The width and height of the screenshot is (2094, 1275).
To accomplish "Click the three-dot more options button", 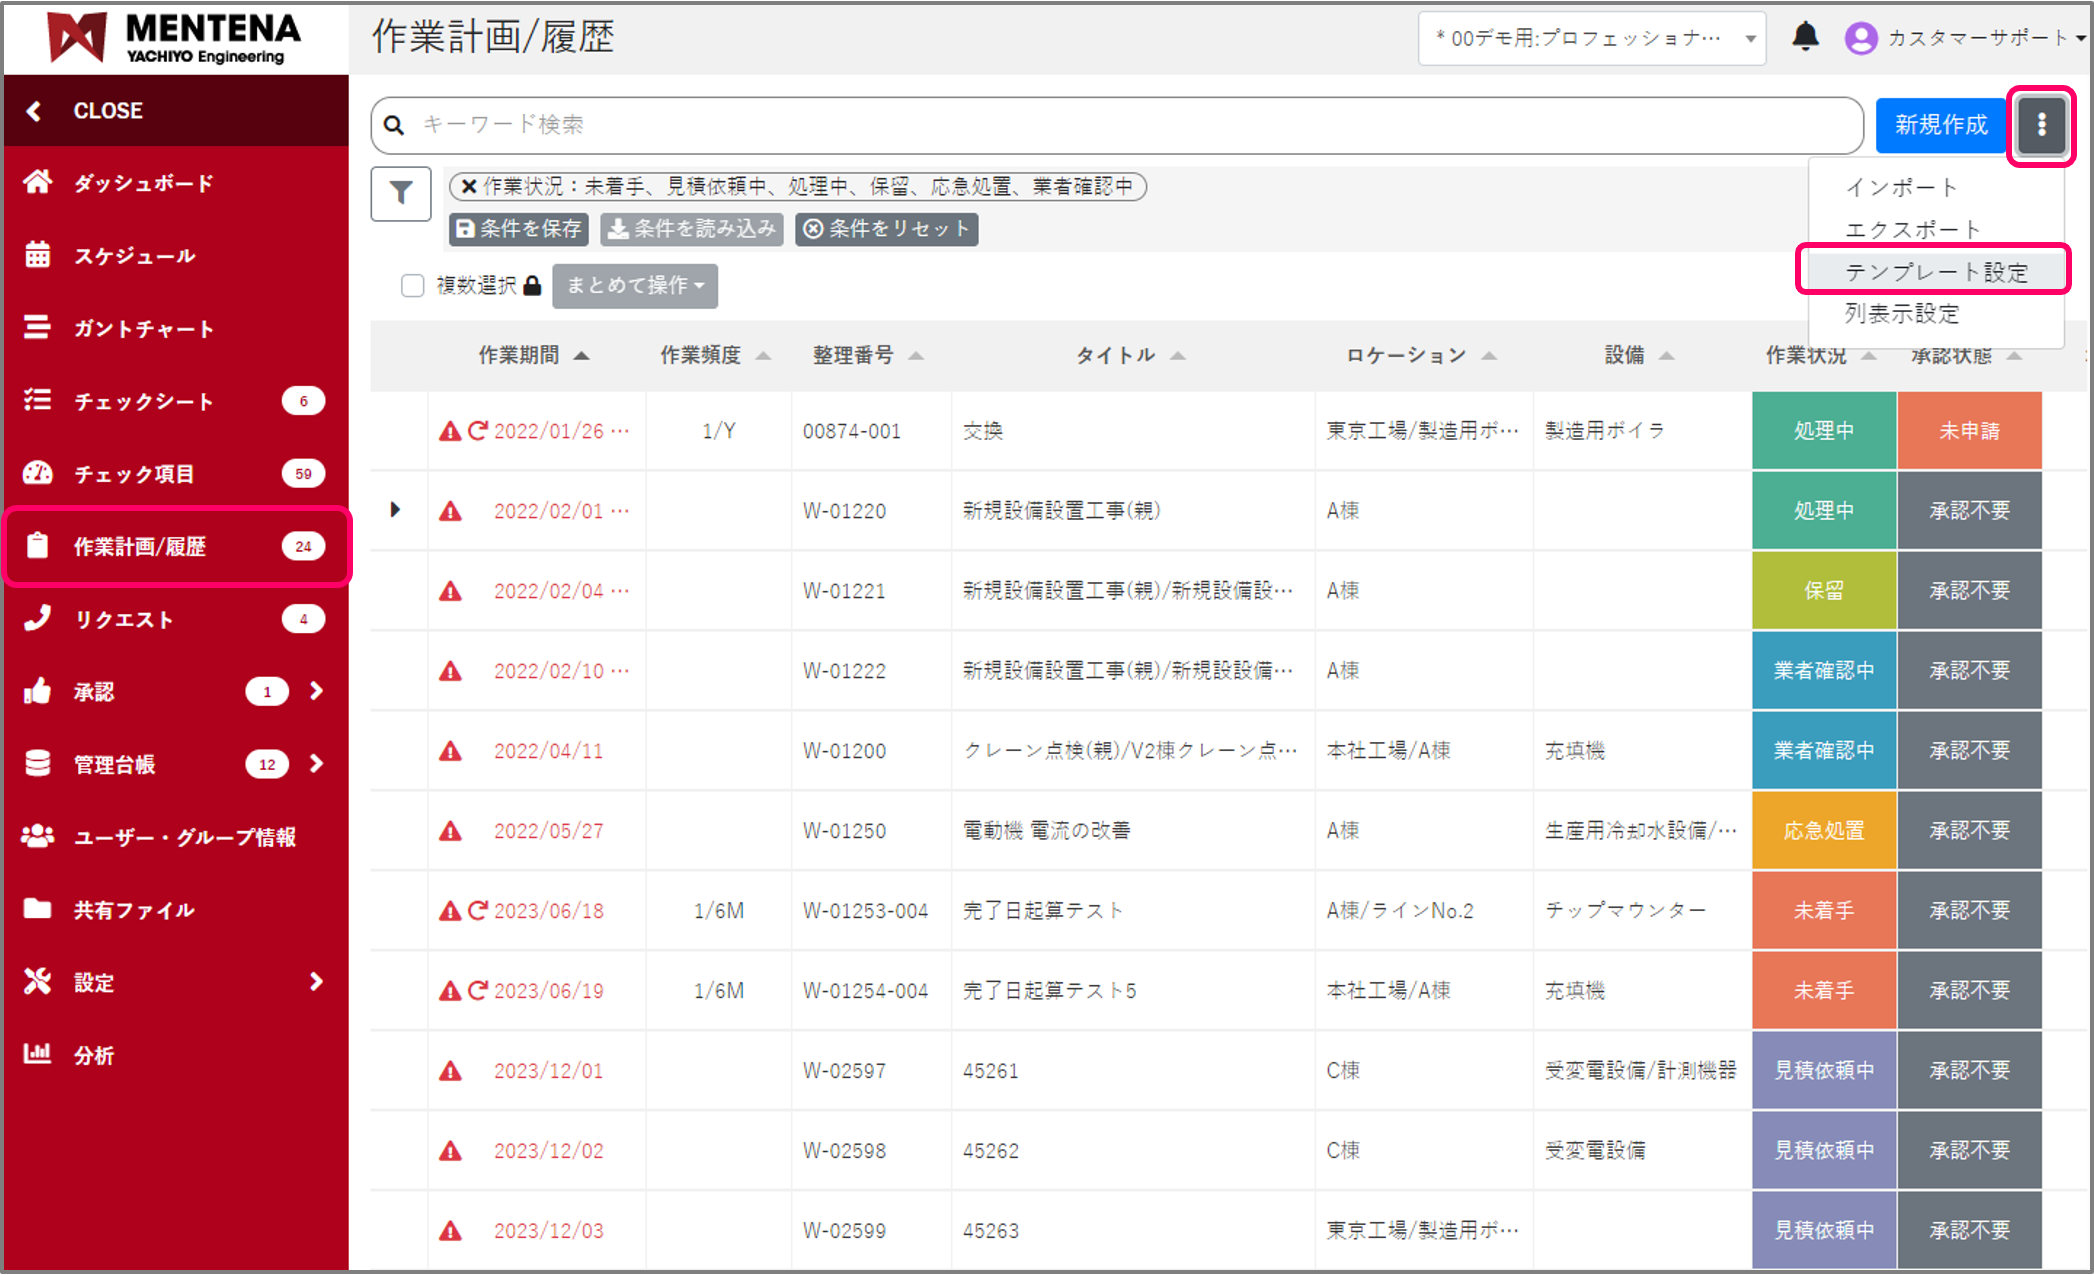I will (2041, 125).
